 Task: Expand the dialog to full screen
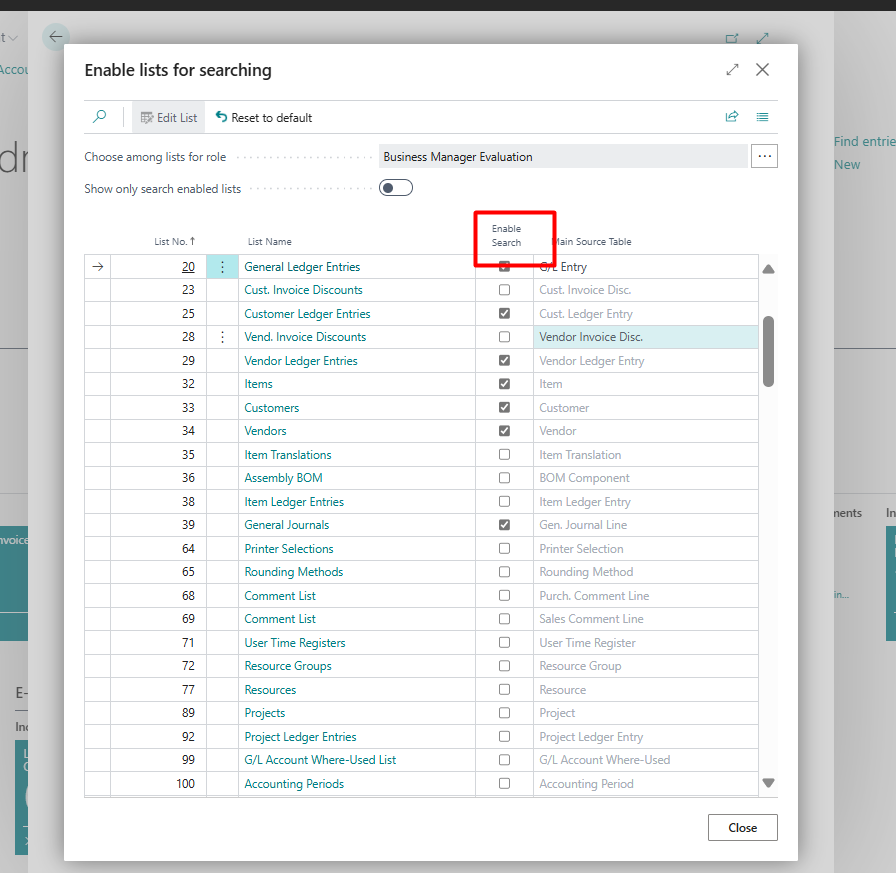click(732, 70)
